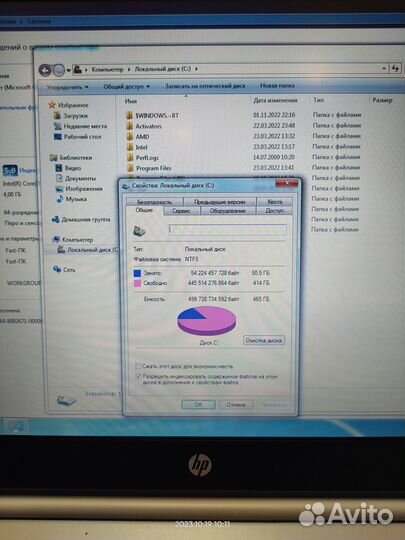
Task: Close the disk properties dialog
Action: 287,183
